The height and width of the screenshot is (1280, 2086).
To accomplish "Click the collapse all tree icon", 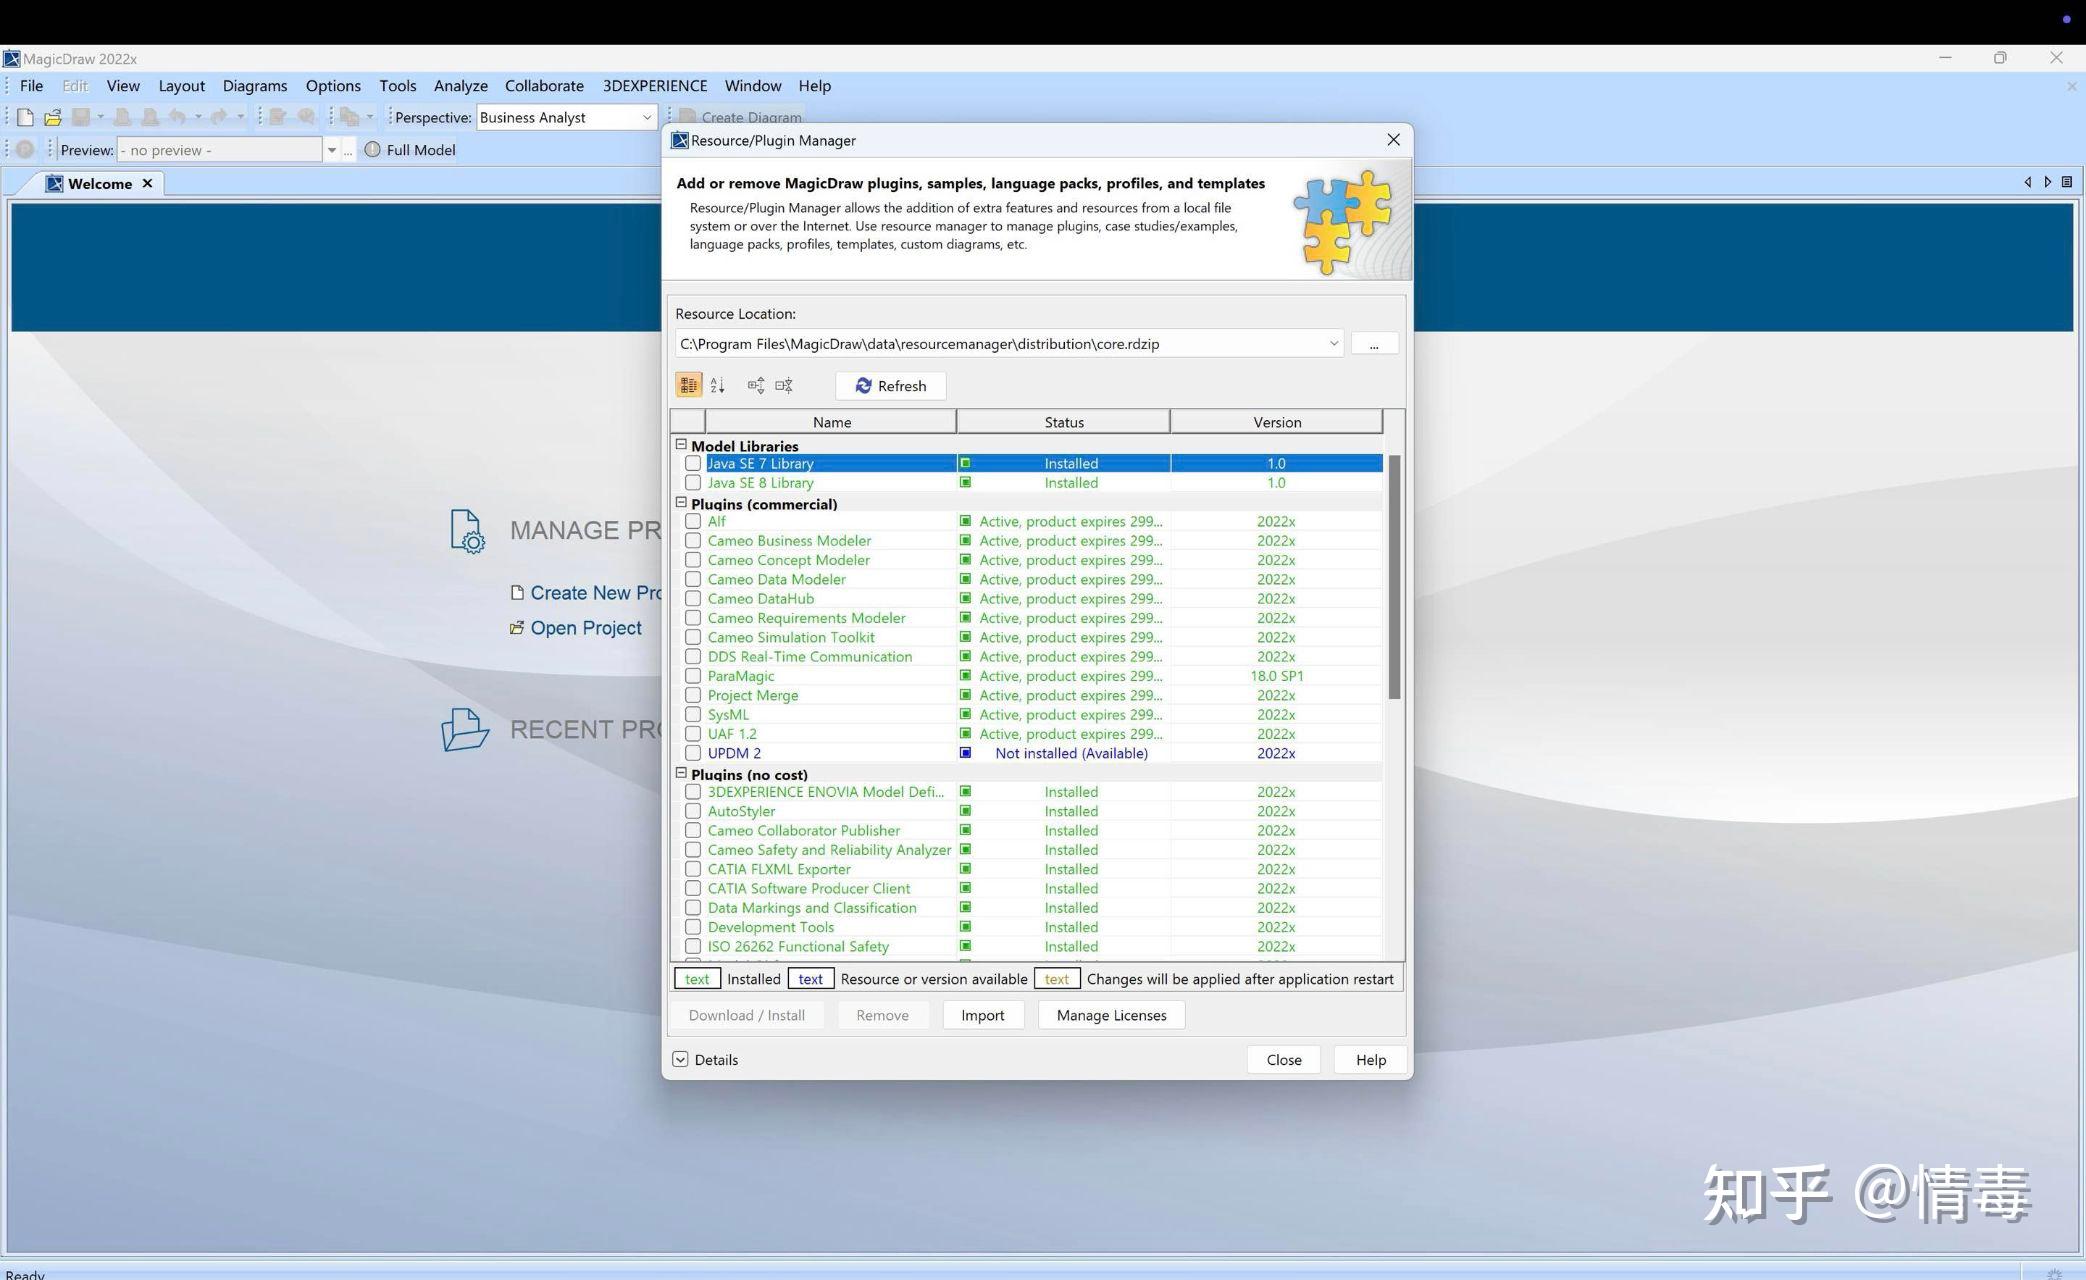I will tap(784, 385).
